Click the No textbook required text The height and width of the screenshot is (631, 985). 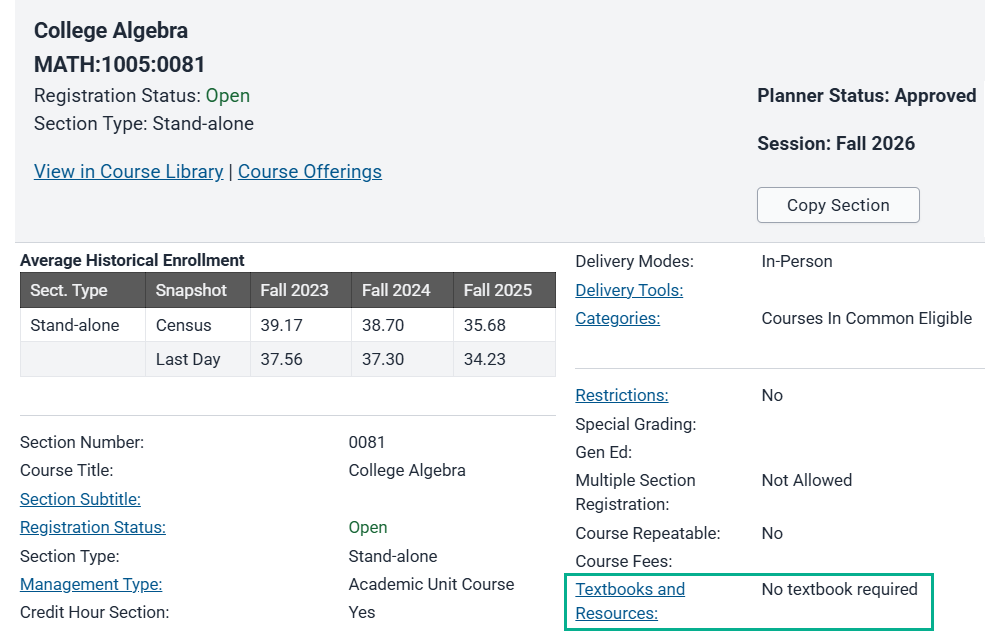[x=839, y=590]
